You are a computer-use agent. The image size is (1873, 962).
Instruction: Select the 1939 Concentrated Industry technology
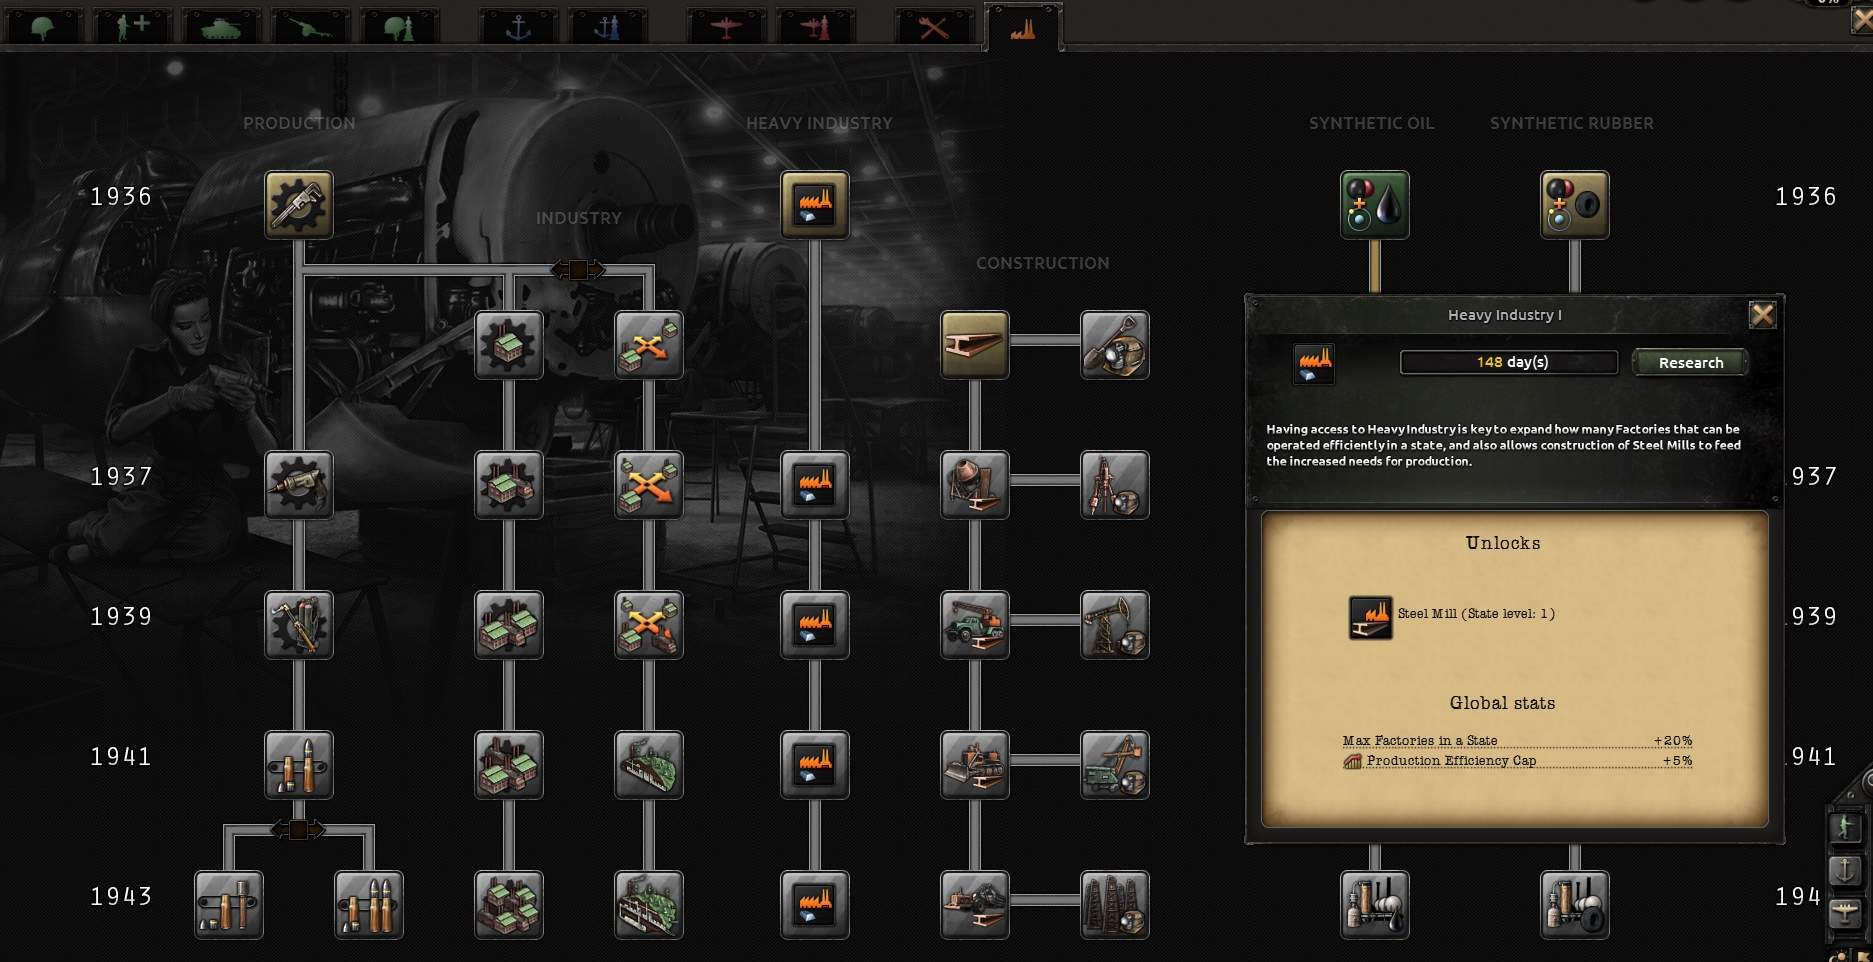pyautogui.click(x=509, y=625)
